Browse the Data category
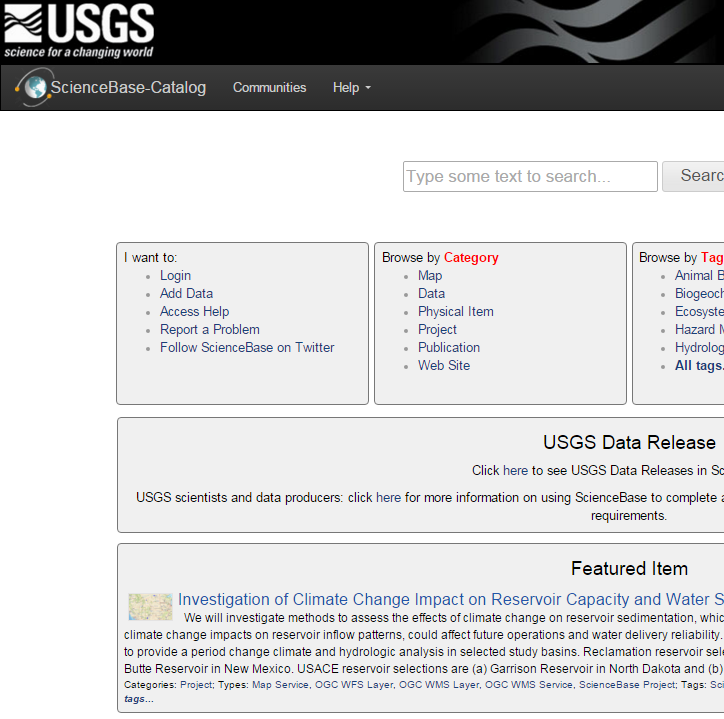Image resolution: width=724 pixels, height=719 pixels. point(431,294)
